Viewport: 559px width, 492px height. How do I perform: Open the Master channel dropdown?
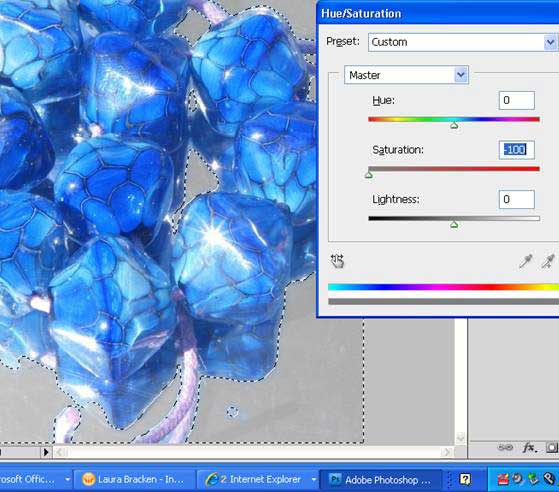(406, 75)
